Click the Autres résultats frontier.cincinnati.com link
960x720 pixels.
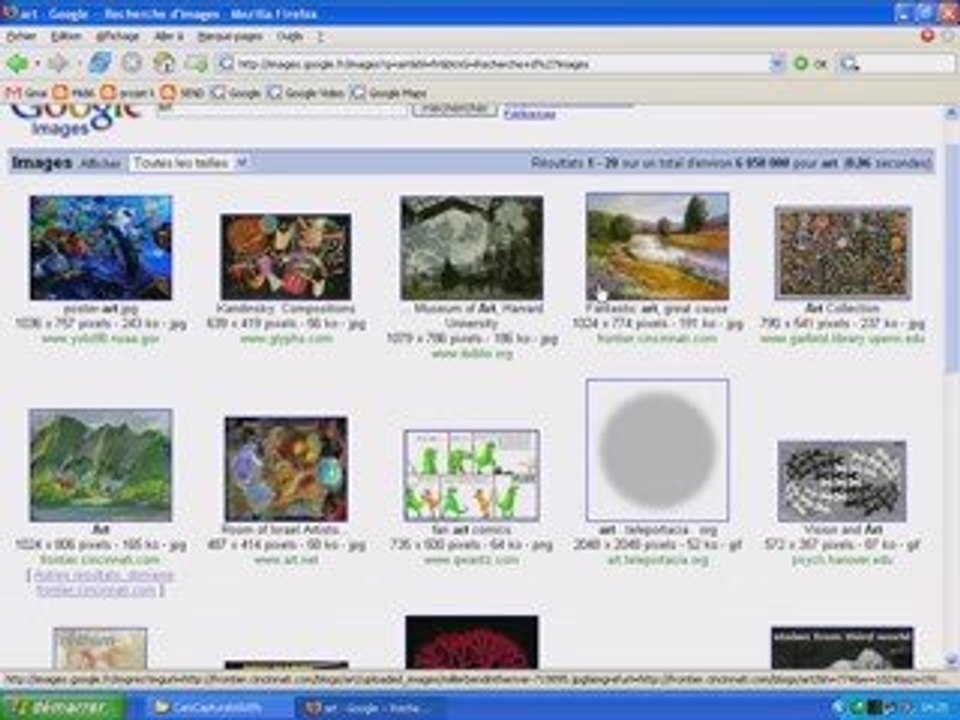100,583
